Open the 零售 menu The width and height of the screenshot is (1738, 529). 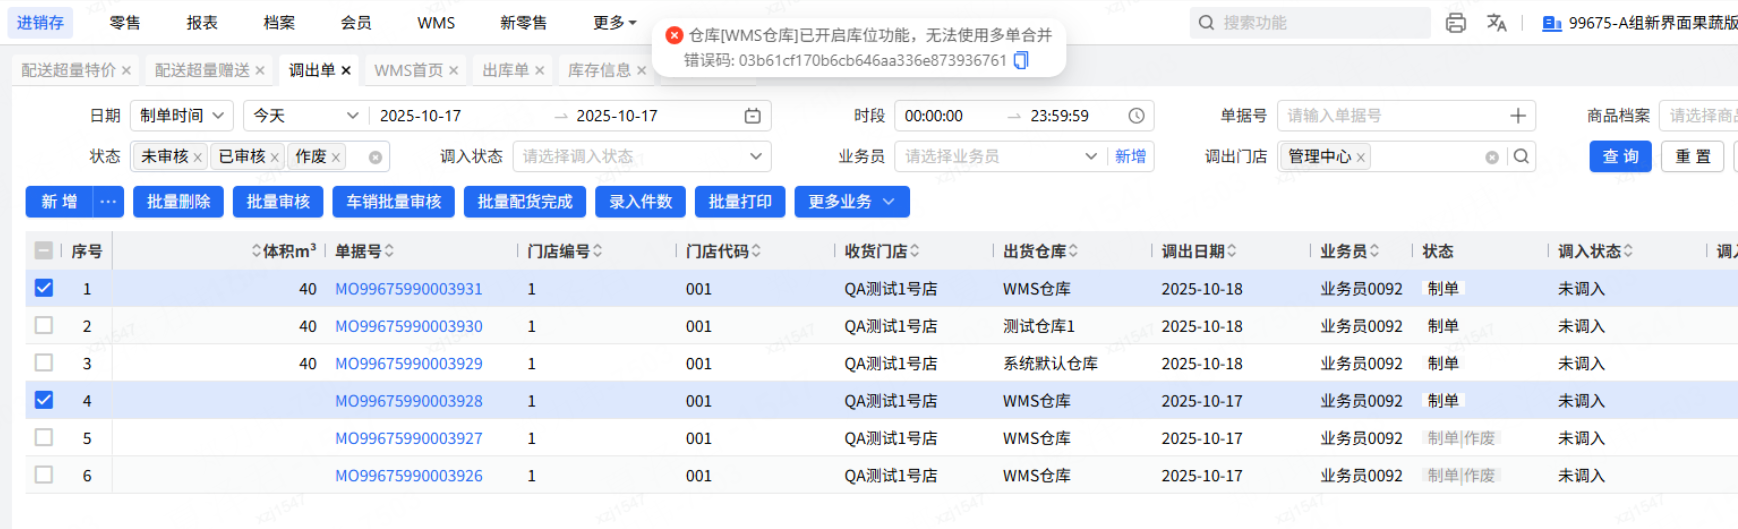point(125,23)
